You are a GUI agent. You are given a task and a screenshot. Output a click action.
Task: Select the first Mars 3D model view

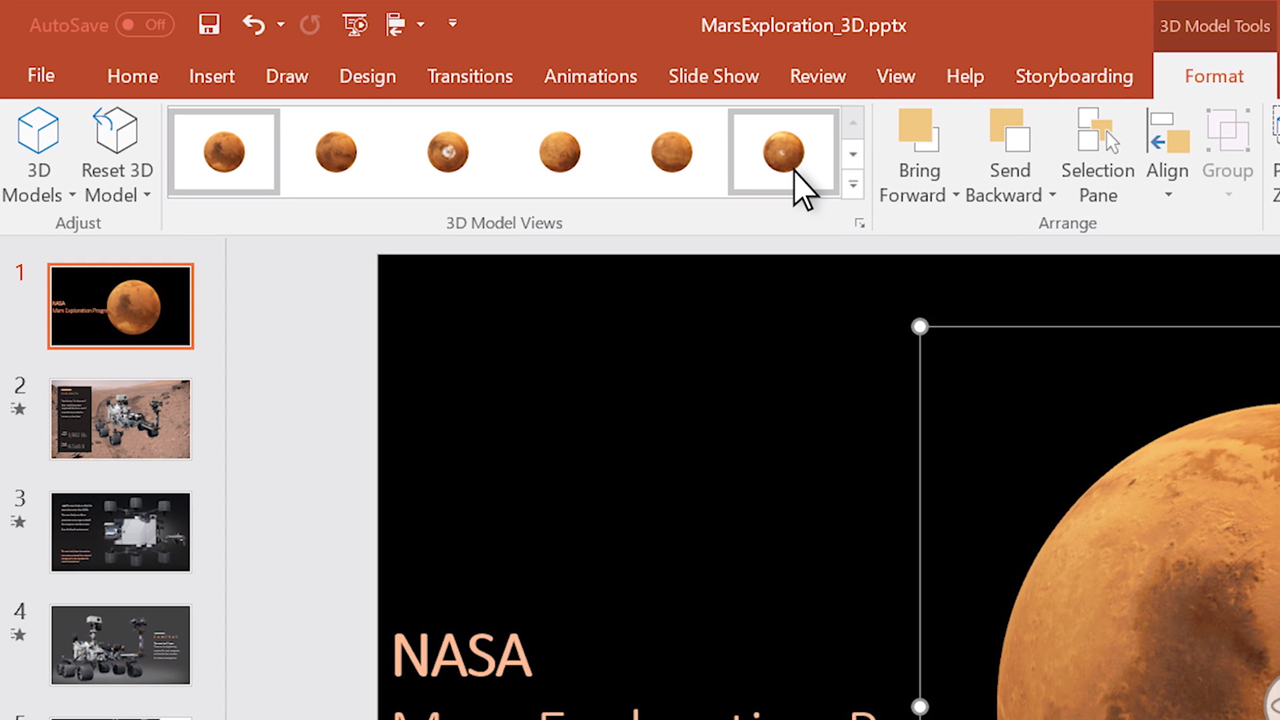tap(224, 152)
